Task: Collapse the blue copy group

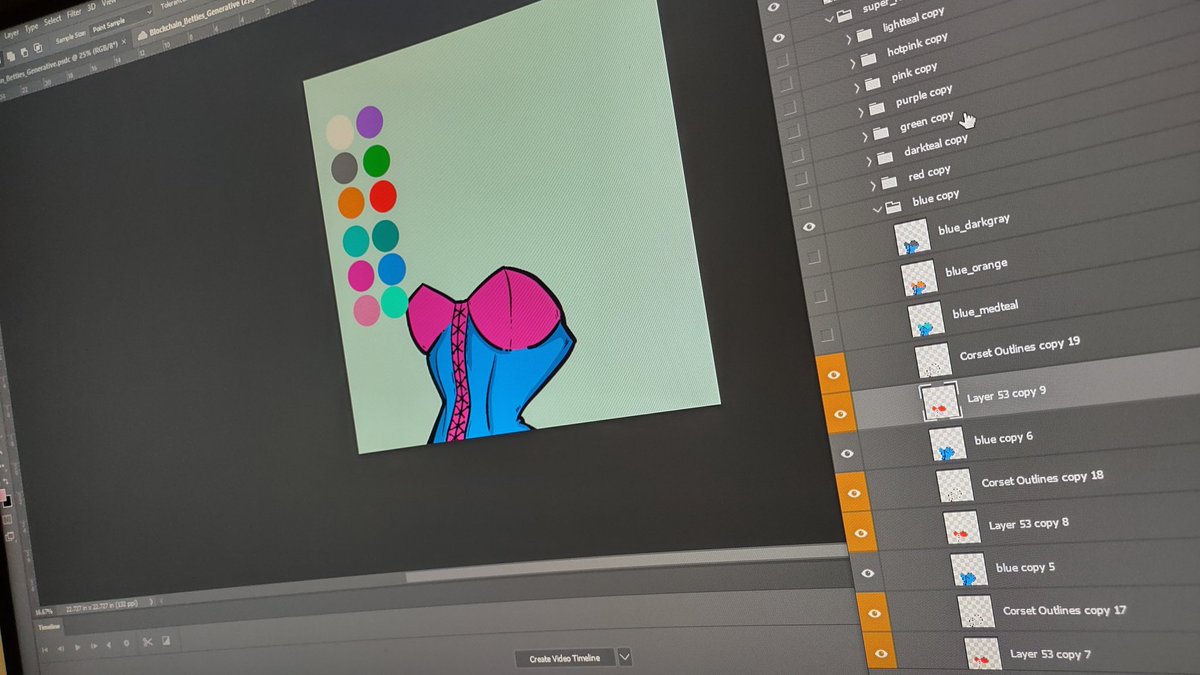Action: click(x=877, y=210)
